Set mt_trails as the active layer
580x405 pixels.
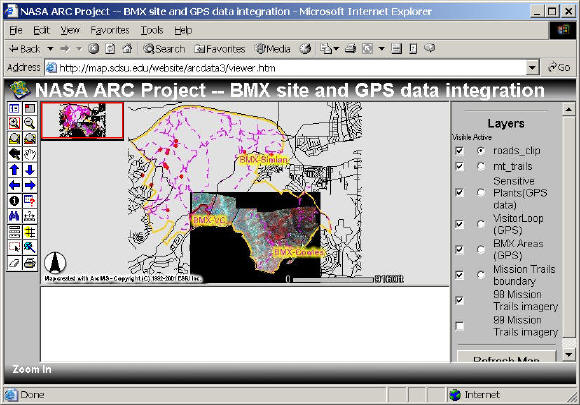pyautogui.click(x=481, y=166)
